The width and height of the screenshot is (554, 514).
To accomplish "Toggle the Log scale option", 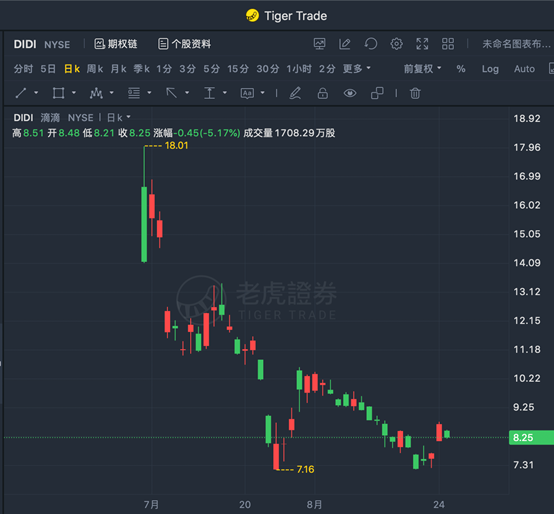I will pyautogui.click(x=490, y=69).
